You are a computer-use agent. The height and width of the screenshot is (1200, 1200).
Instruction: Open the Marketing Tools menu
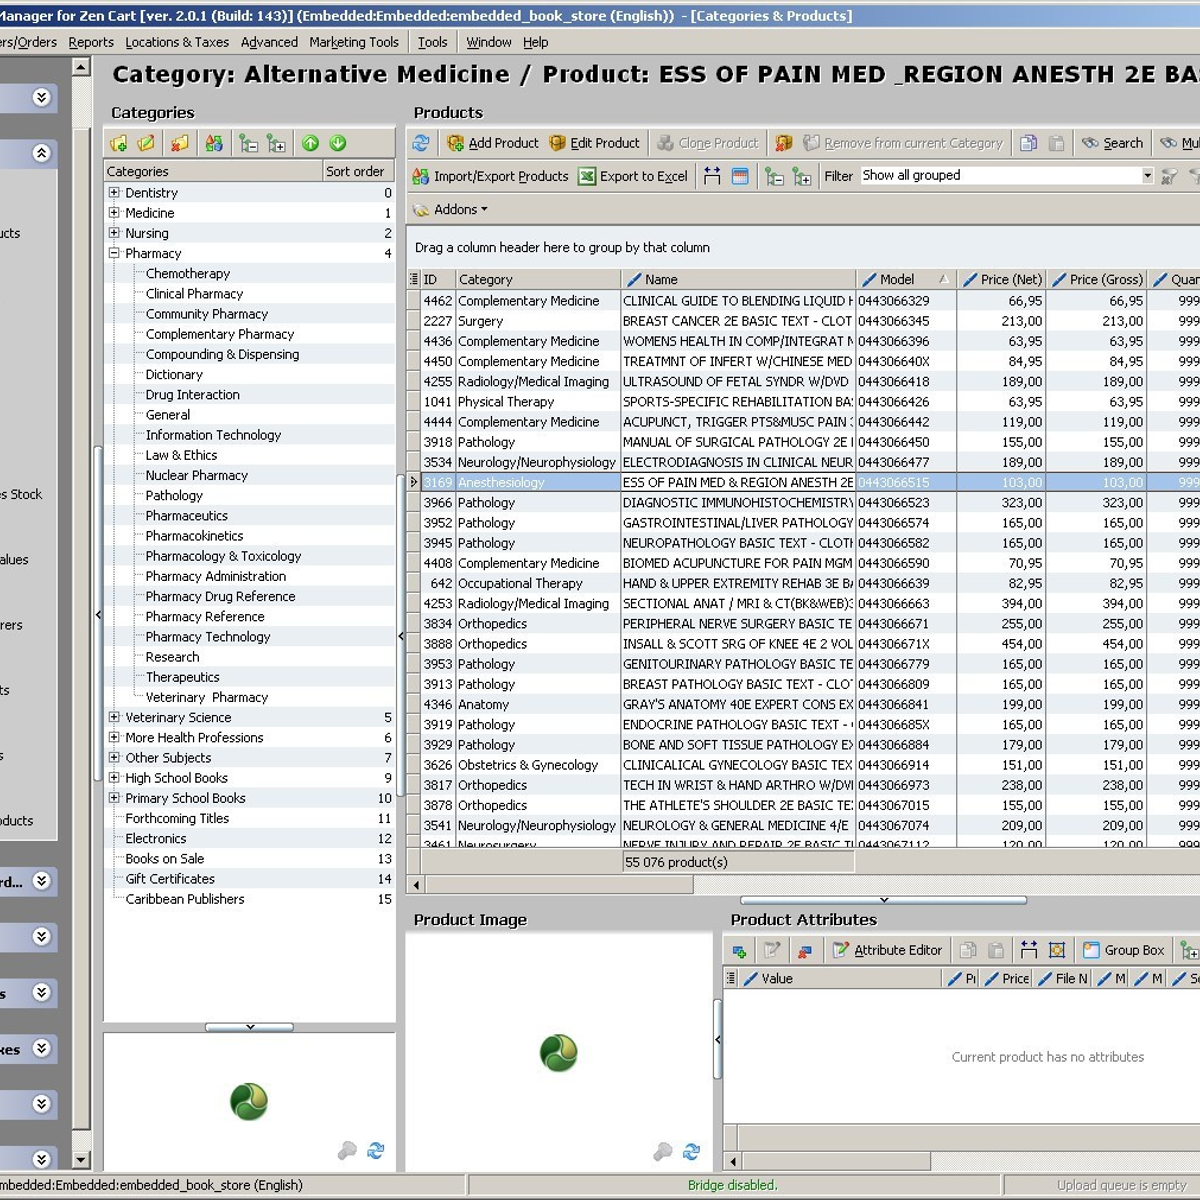(354, 42)
